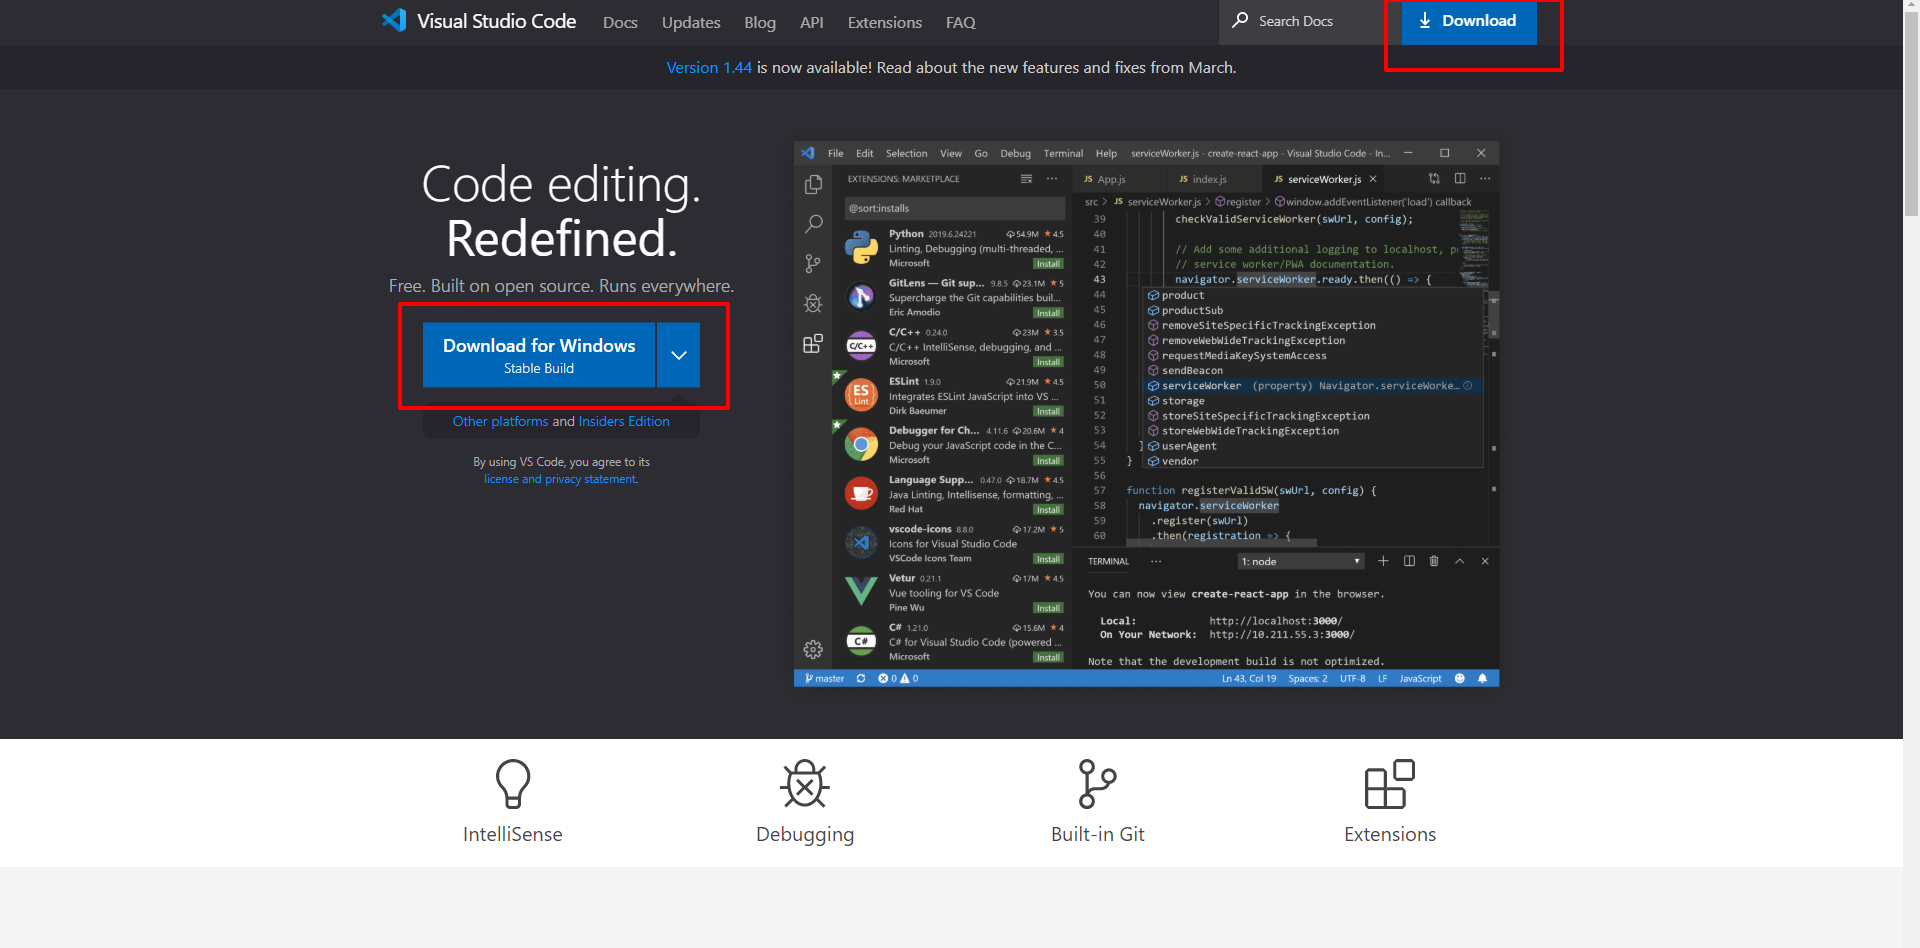The height and width of the screenshot is (948, 1920).
Task: Click the Download button in the header
Action: pyautogui.click(x=1469, y=21)
